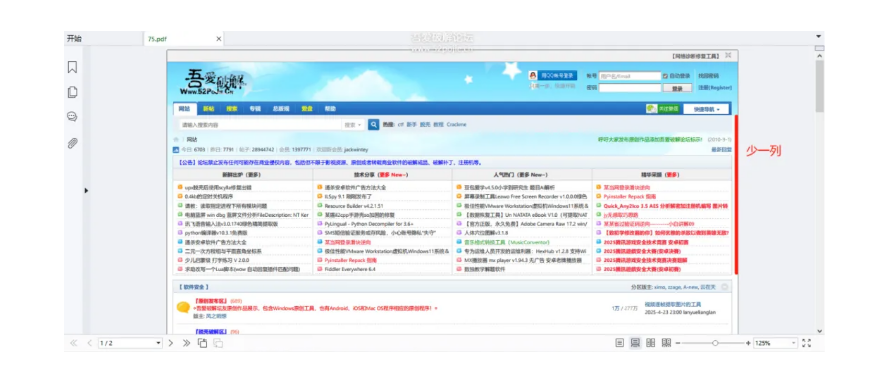Open the attachments paperclip icon
The height and width of the screenshot is (367, 871).
(x=72, y=143)
